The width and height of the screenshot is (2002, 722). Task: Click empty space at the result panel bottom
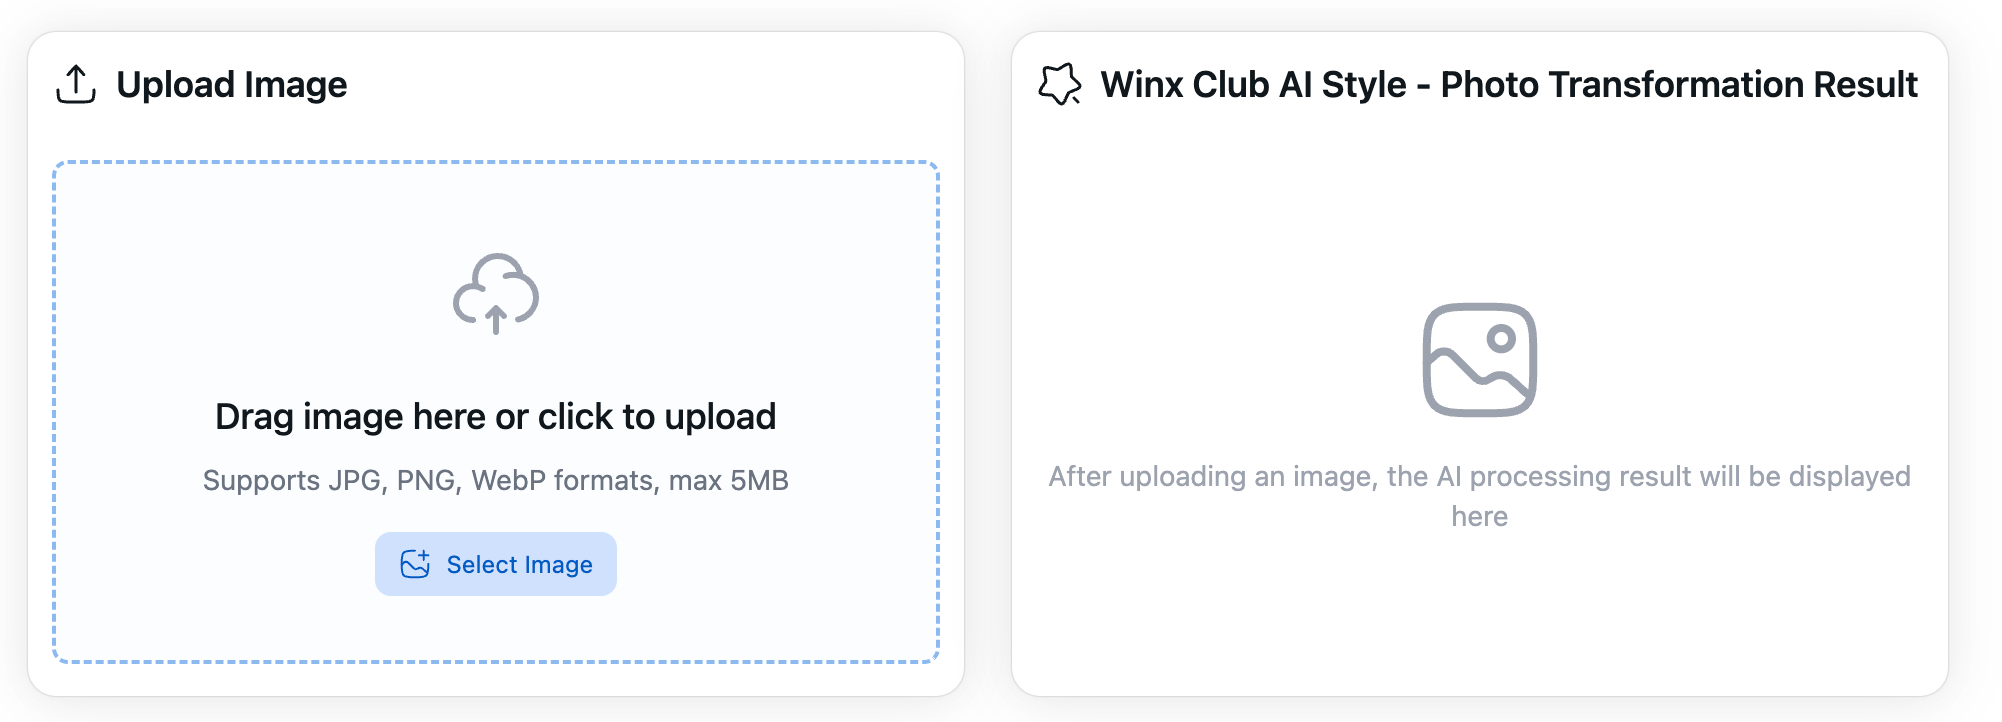pyautogui.click(x=1479, y=630)
